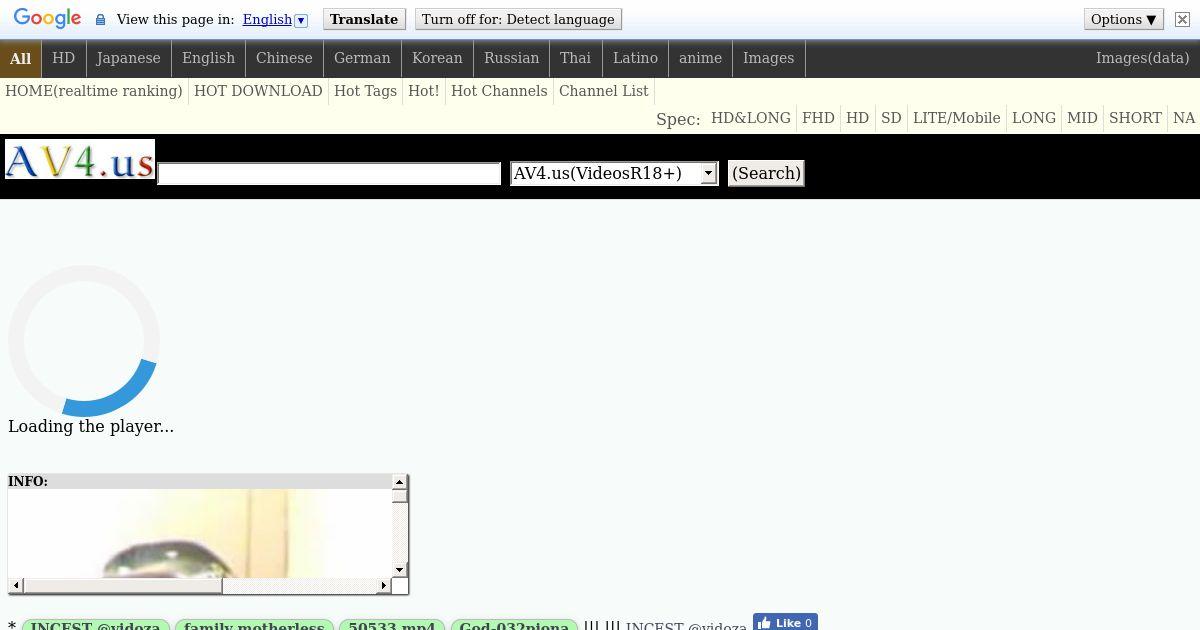Click the Translate button
The image size is (1200, 630).
point(364,19)
